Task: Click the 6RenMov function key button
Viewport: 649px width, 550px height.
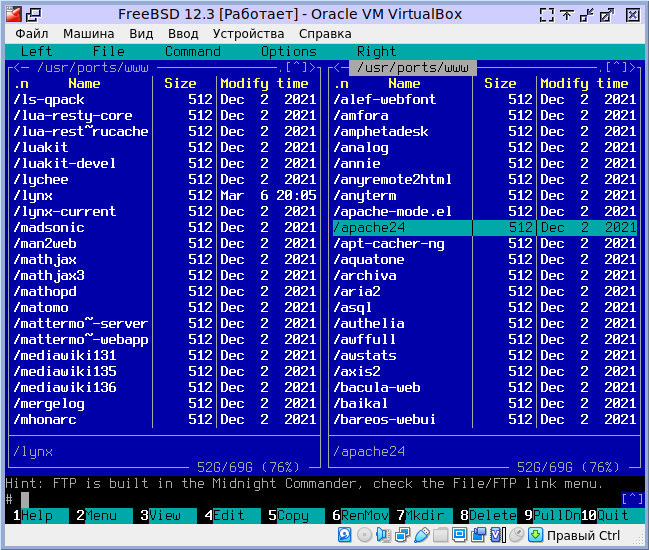Action: [x=361, y=516]
